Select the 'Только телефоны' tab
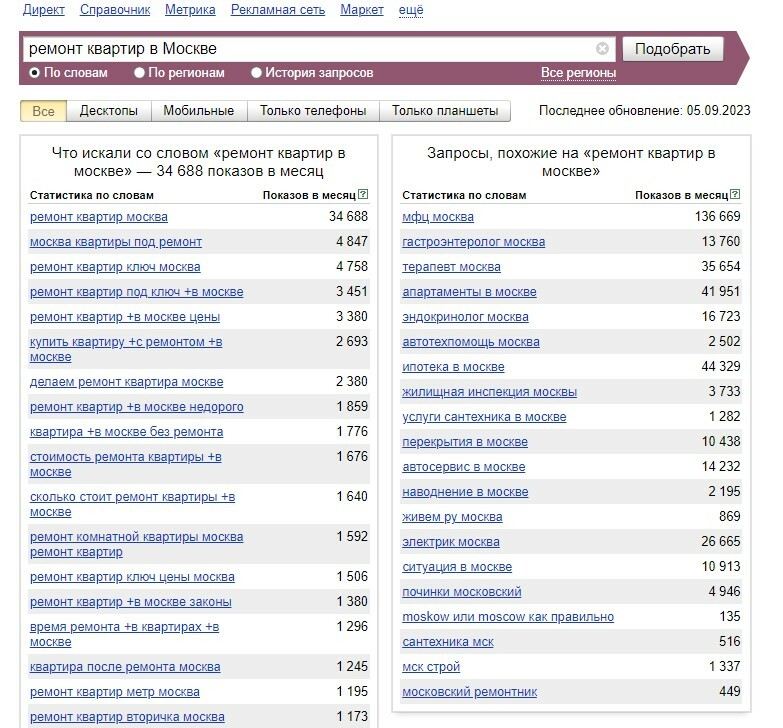The height and width of the screenshot is (728, 783). click(x=313, y=111)
